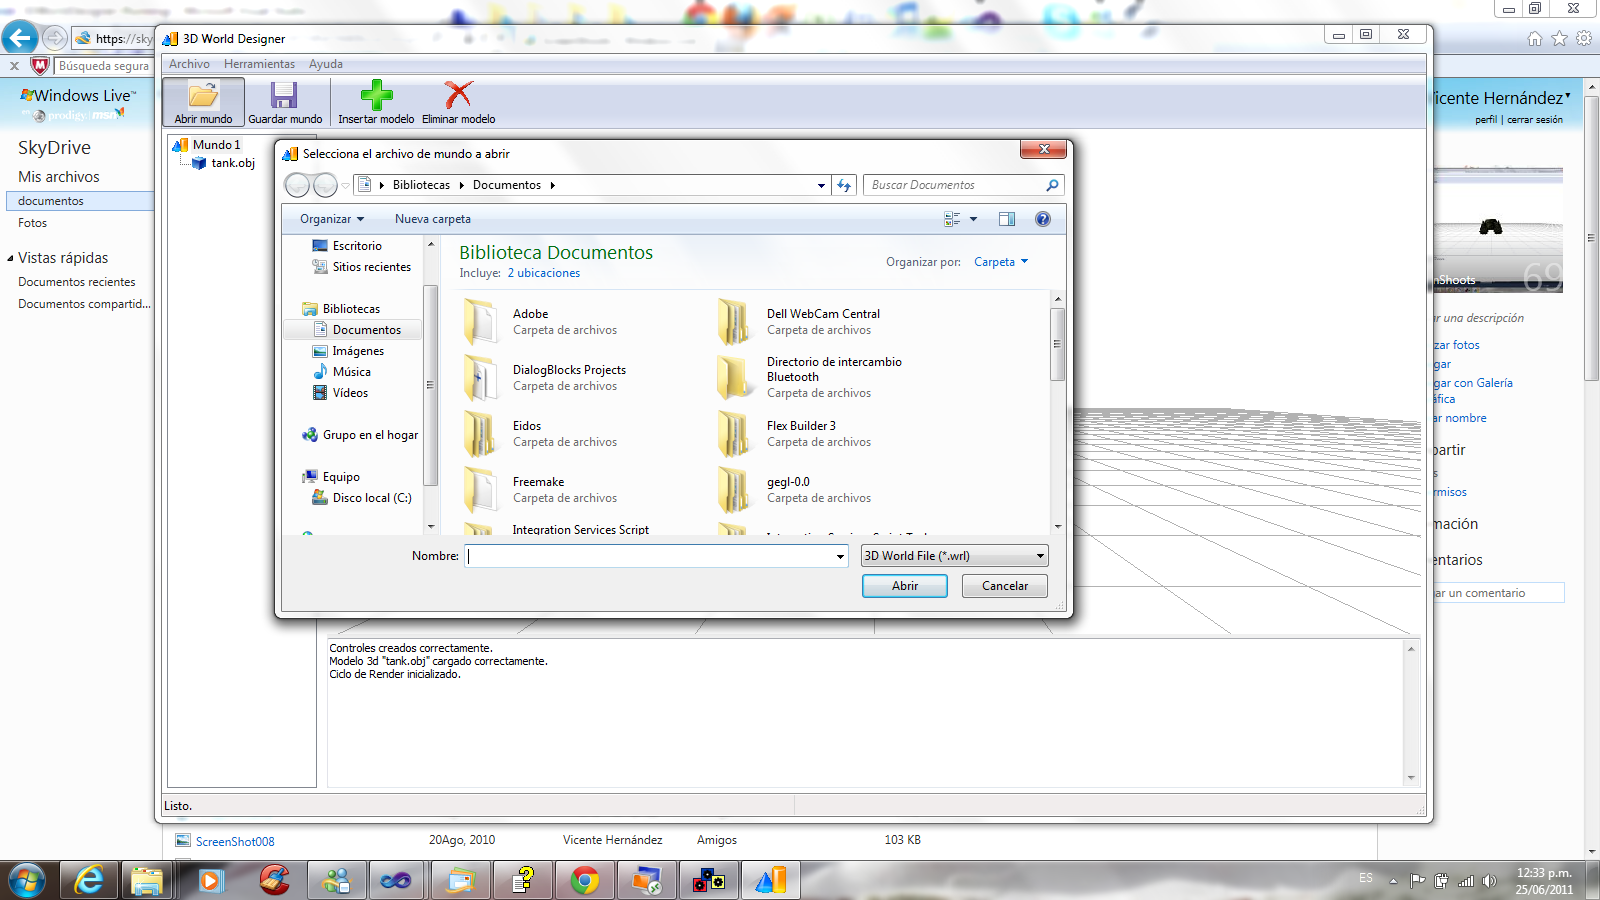
Task: Click the dialog help question mark icon
Action: (x=1043, y=219)
